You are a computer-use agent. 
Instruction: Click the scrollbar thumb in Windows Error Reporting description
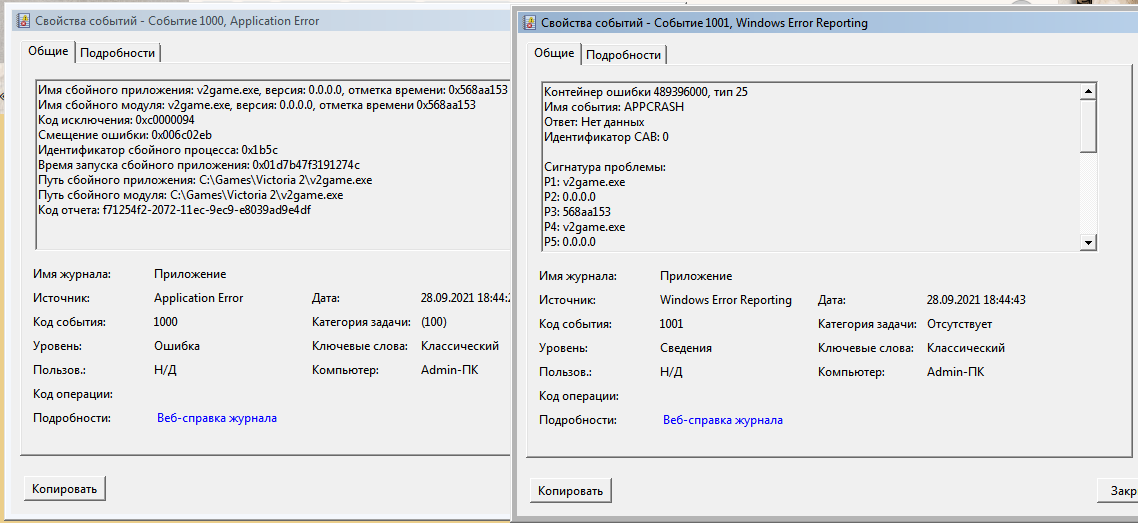point(1088,125)
